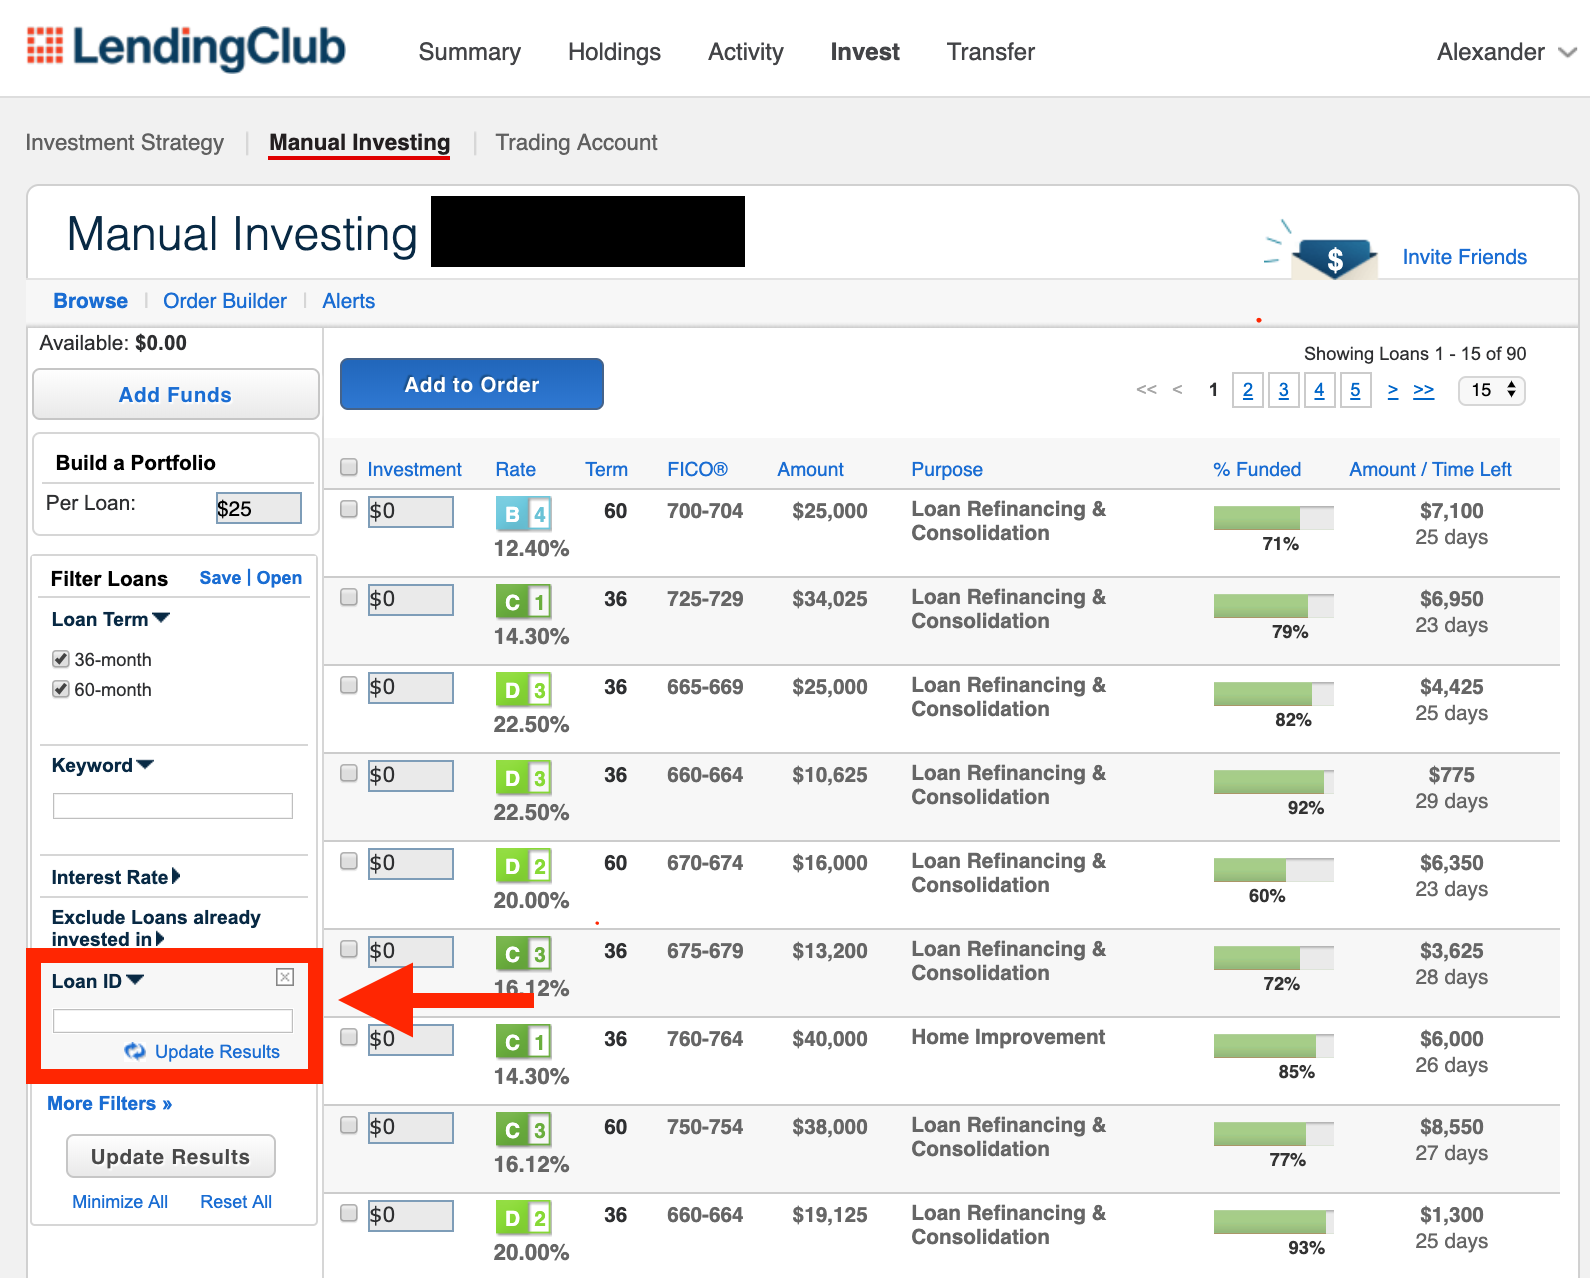
Task: Open the loans-per-page selector showing 15
Action: [x=1492, y=390]
